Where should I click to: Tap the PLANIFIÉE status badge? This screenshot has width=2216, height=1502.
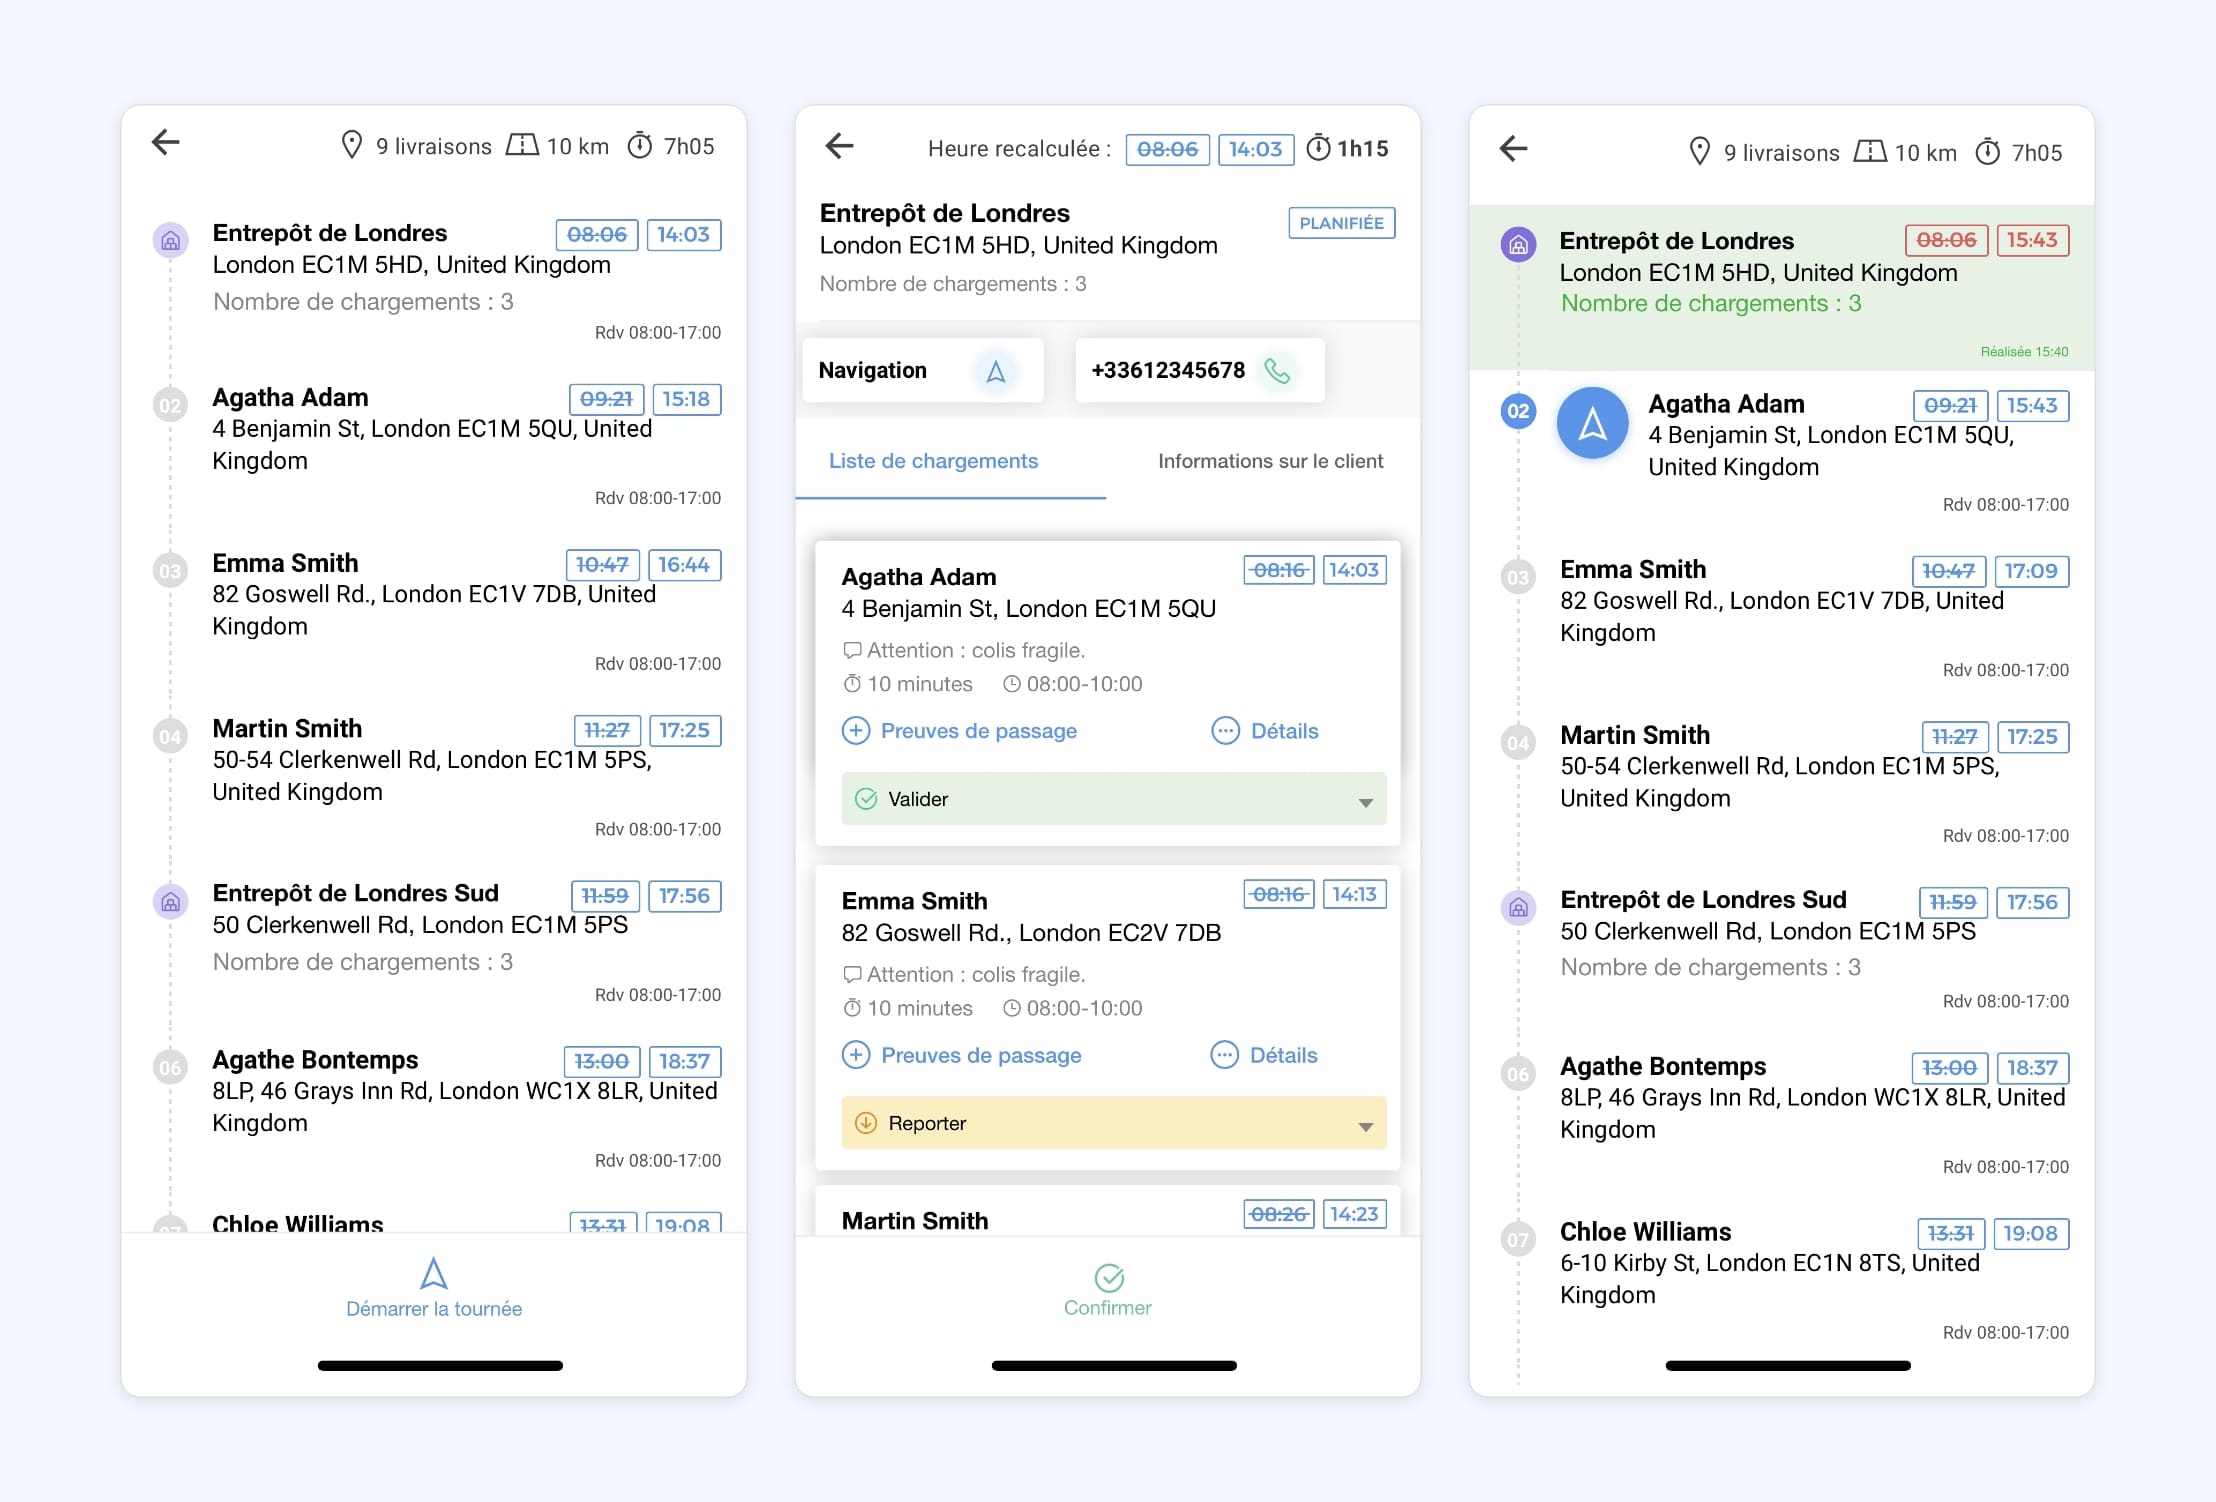(x=1341, y=222)
